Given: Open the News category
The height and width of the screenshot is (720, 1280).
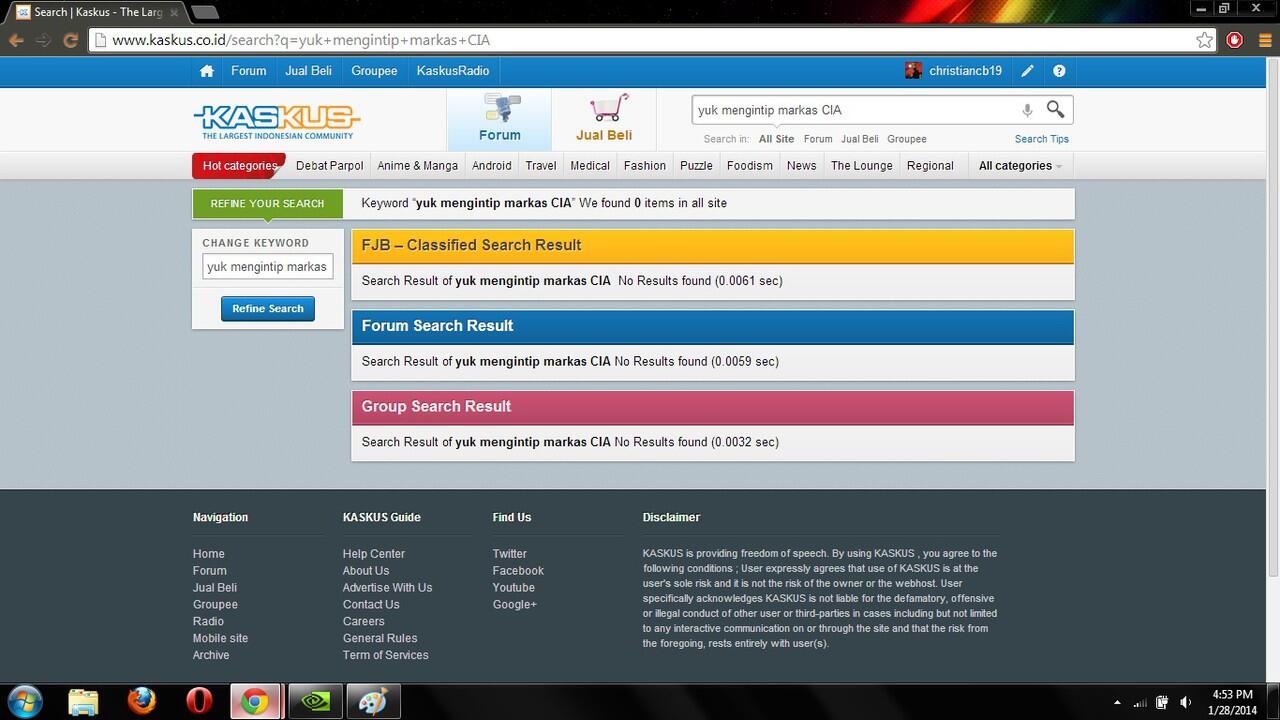Looking at the screenshot, I should coord(802,166).
